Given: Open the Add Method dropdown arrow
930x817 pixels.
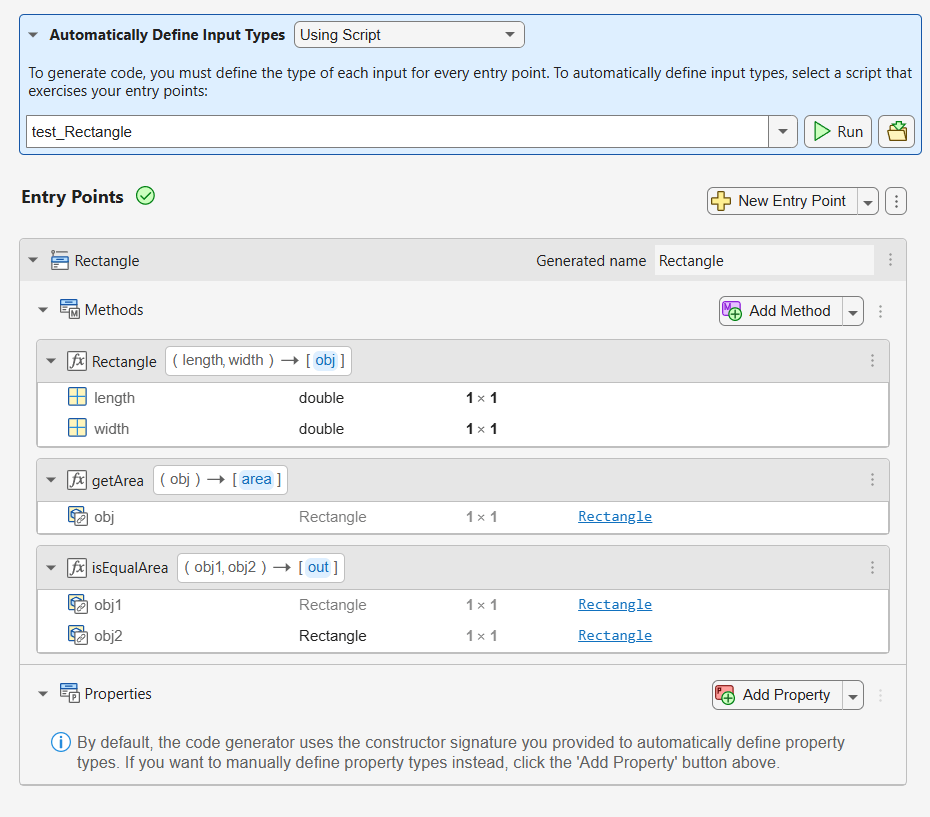Looking at the screenshot, I should (x=852, y=311).
